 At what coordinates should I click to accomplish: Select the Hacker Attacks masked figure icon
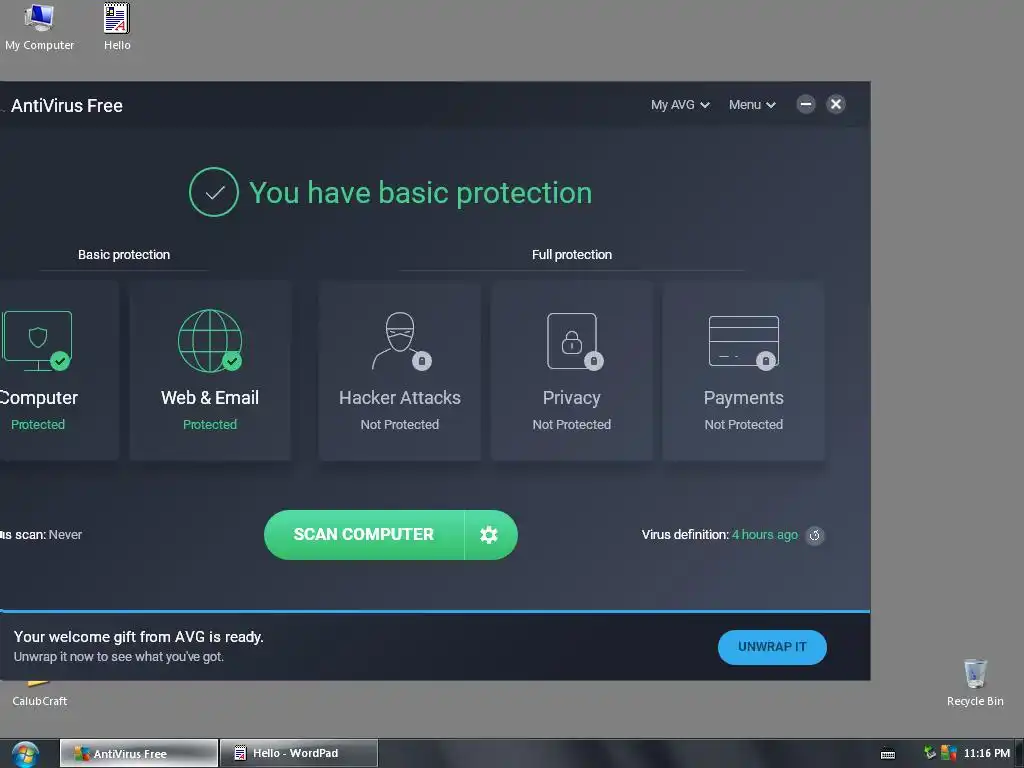(401, 341)
